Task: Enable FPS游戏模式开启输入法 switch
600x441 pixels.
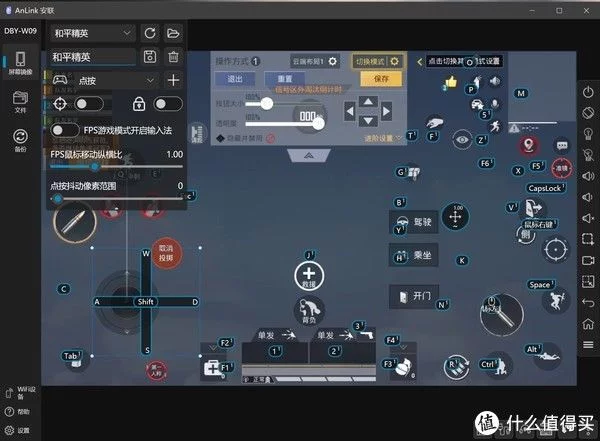Action: (x=65, y=130)
